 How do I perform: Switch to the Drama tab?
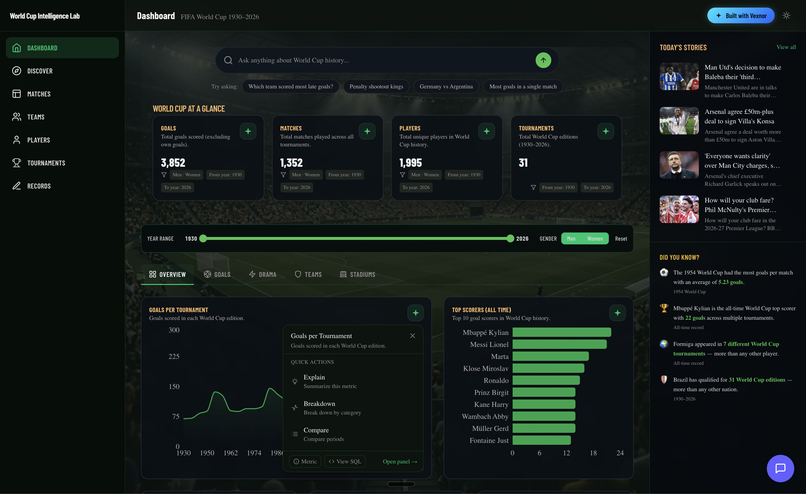pos(262,275)
